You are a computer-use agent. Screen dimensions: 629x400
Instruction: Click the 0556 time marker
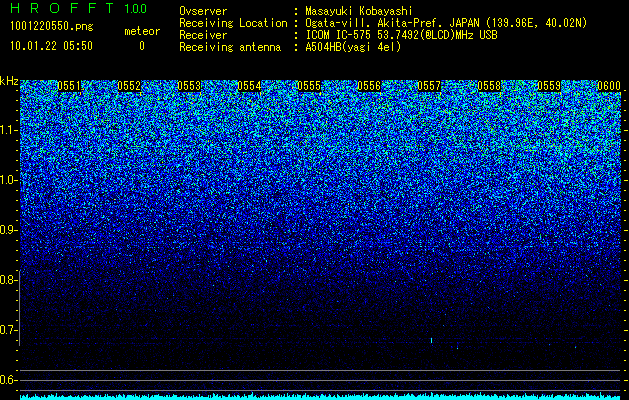click(369, 86)
